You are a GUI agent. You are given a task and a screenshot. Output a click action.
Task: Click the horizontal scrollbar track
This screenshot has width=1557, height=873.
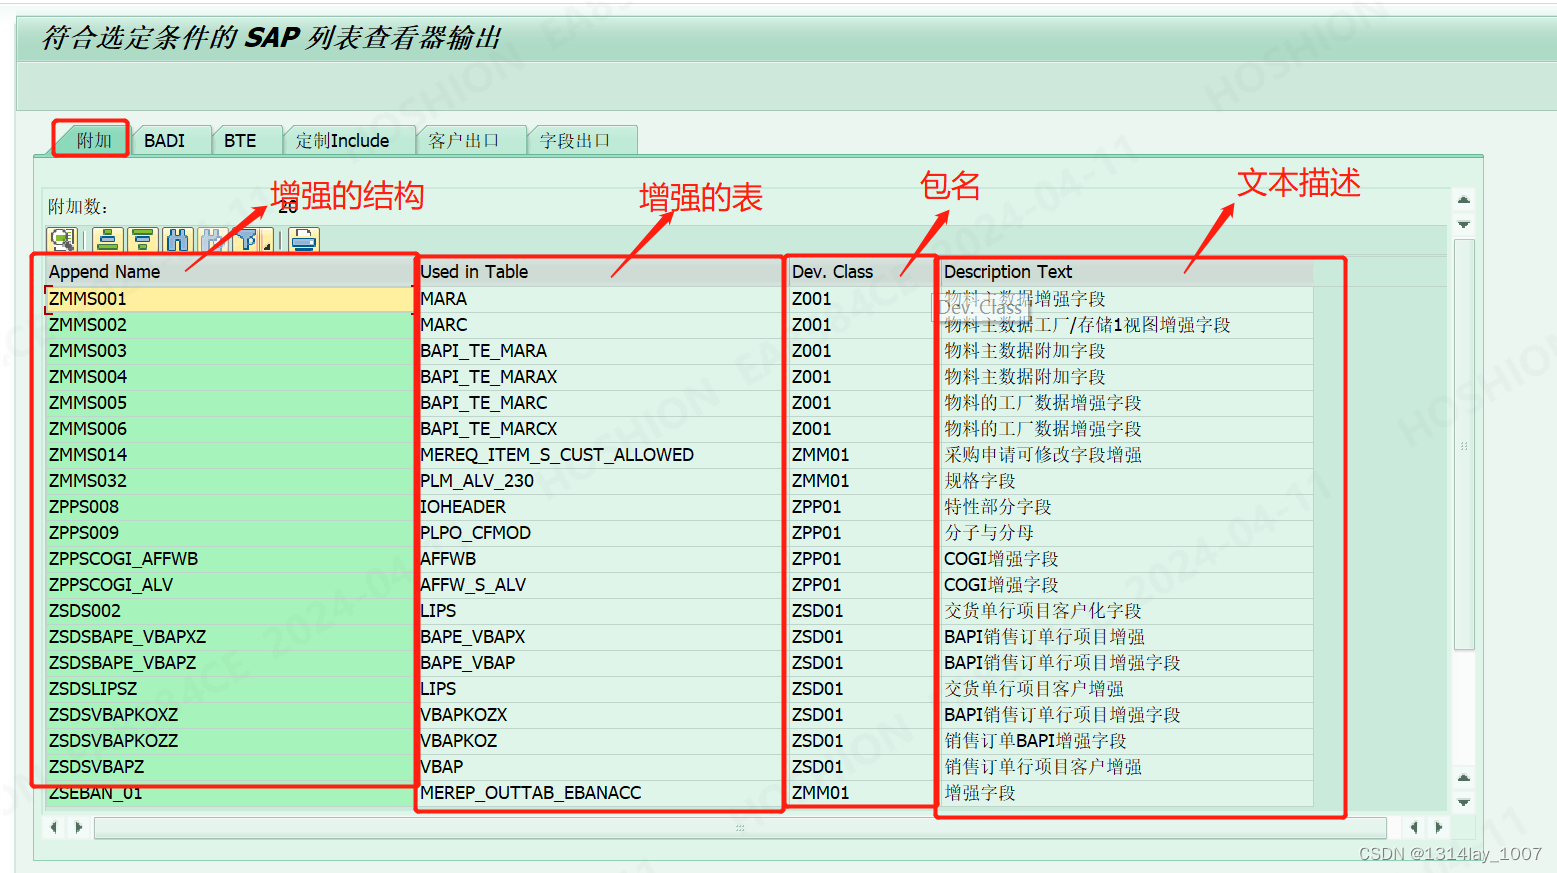point(740,828)
